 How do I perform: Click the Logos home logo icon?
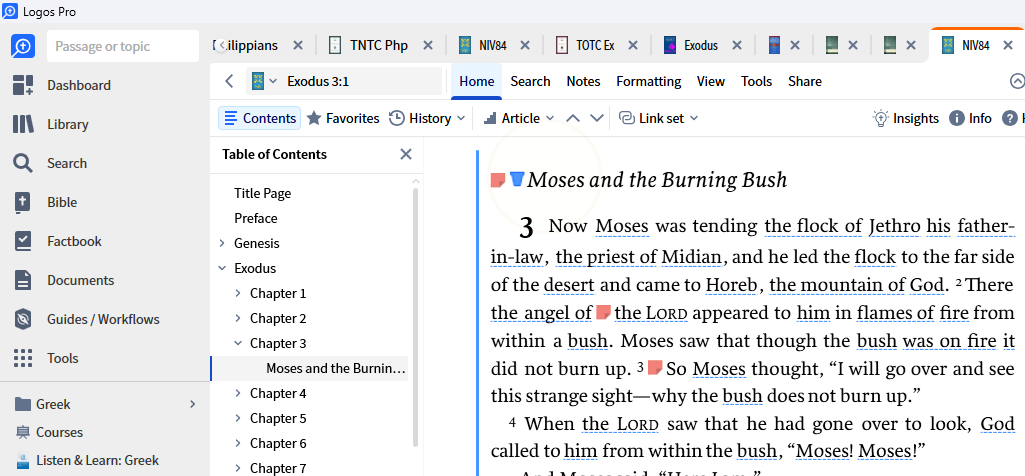point(22,46)
